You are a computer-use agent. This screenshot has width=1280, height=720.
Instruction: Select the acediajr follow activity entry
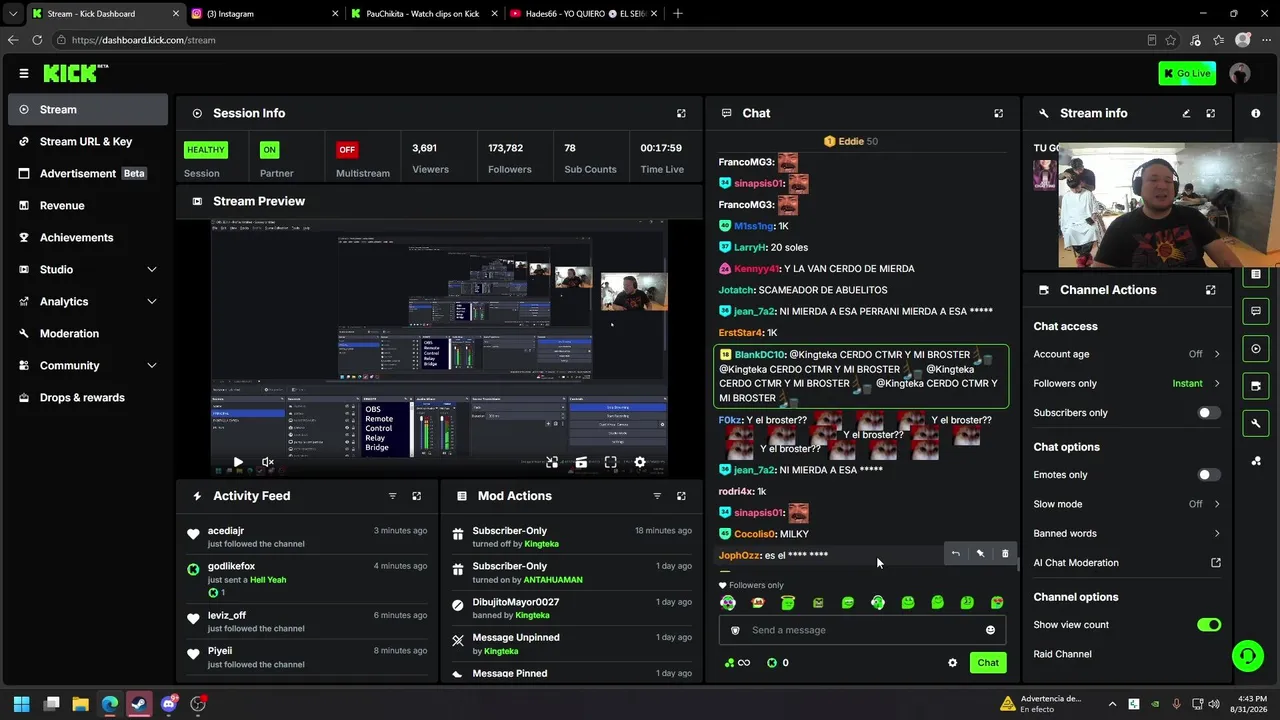point(308,537)
